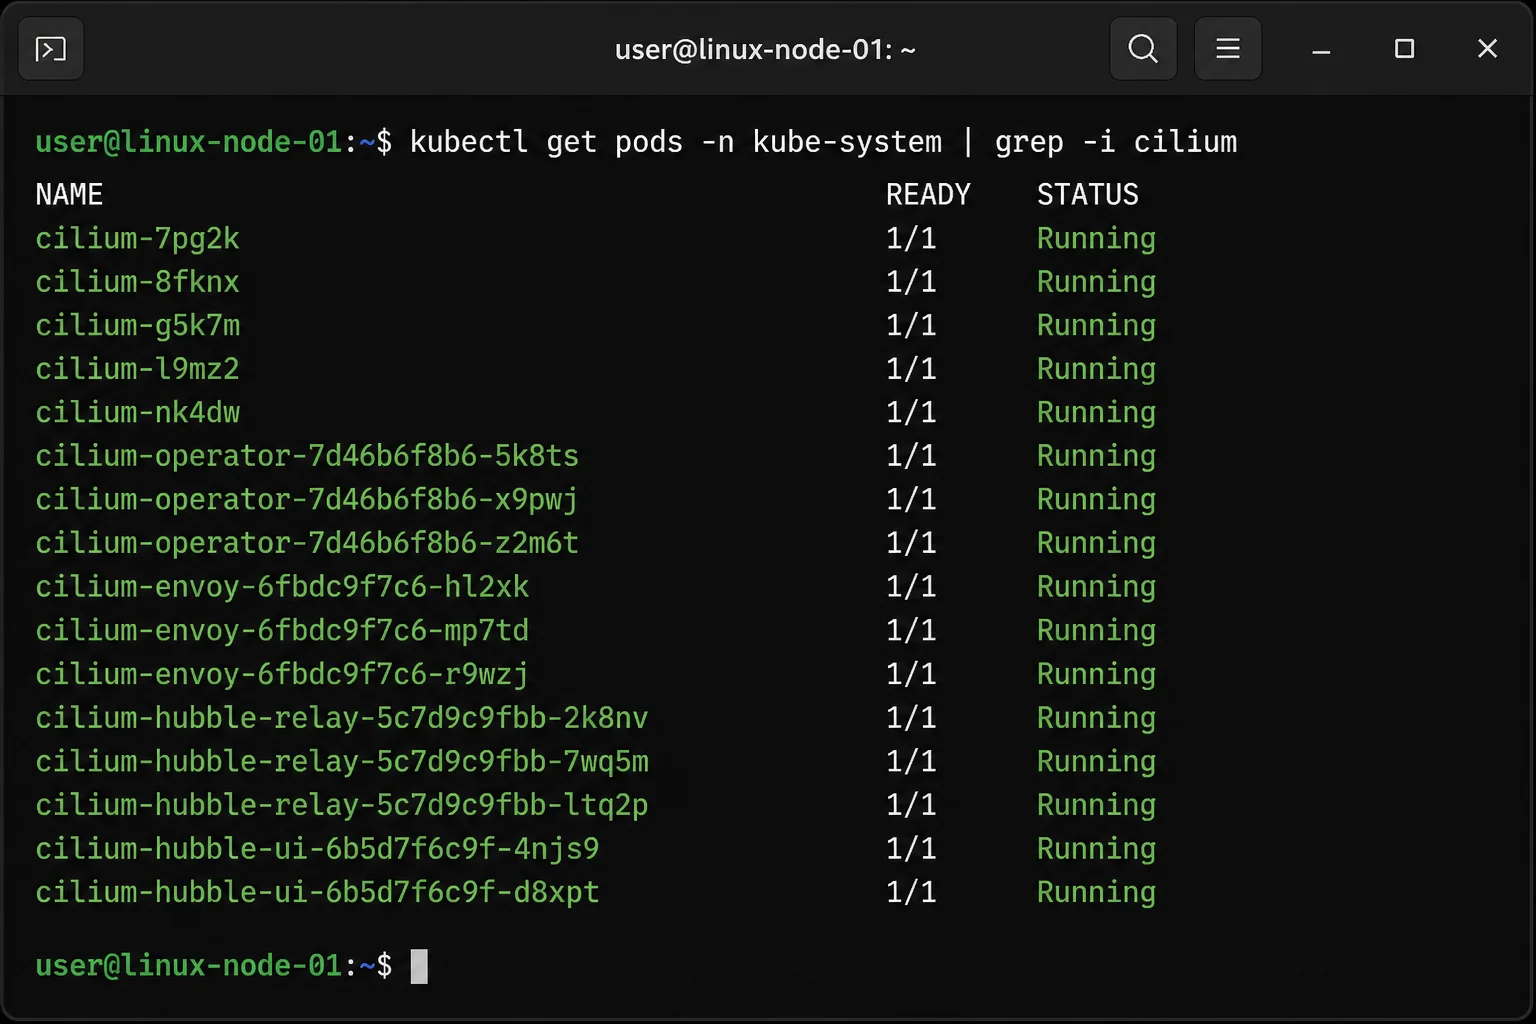Click the STATUS column header
The width and height of the screenshot is (1536, 1024).
click(1088, 194)
